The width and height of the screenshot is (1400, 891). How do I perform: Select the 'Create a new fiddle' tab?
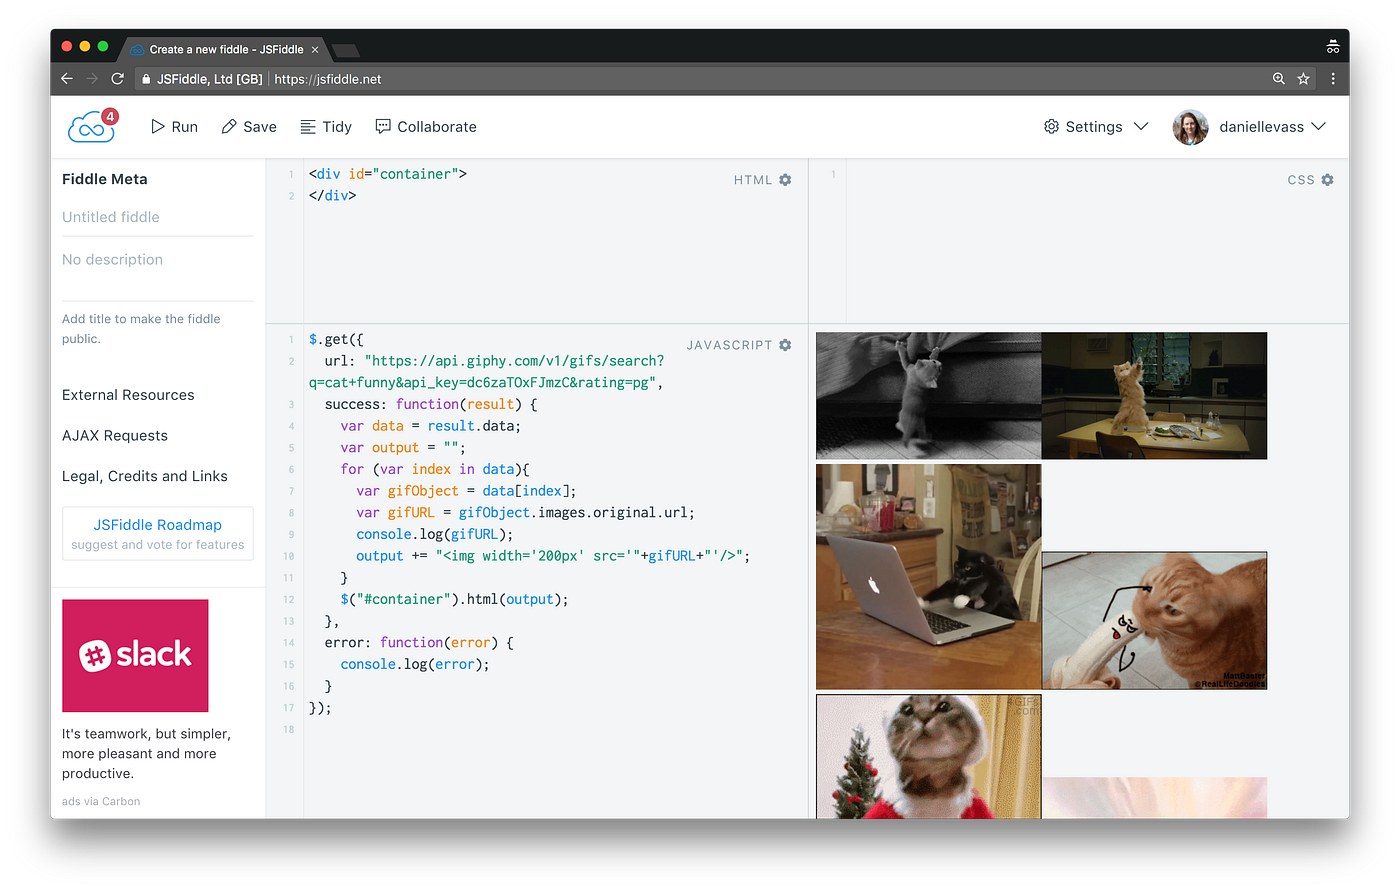(x=226, y=48)
